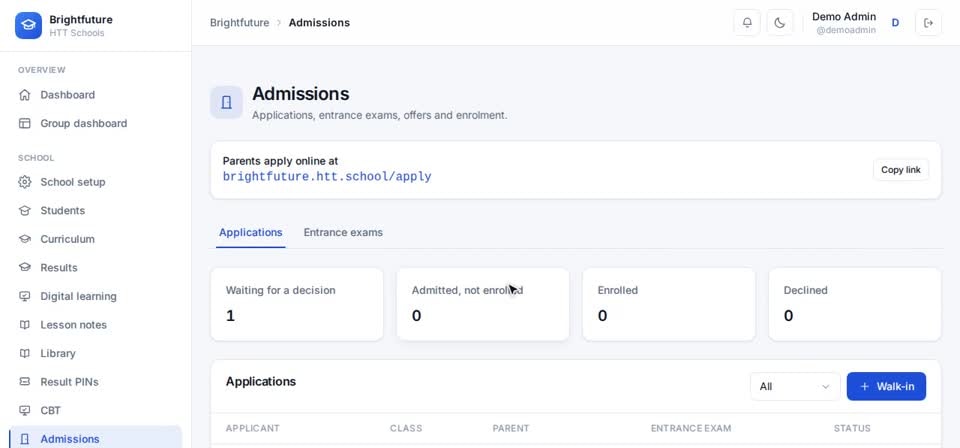Click the Result PINs ticket icon
The height and width of the screenshot is (448, 960).
[x=24, y=382]
